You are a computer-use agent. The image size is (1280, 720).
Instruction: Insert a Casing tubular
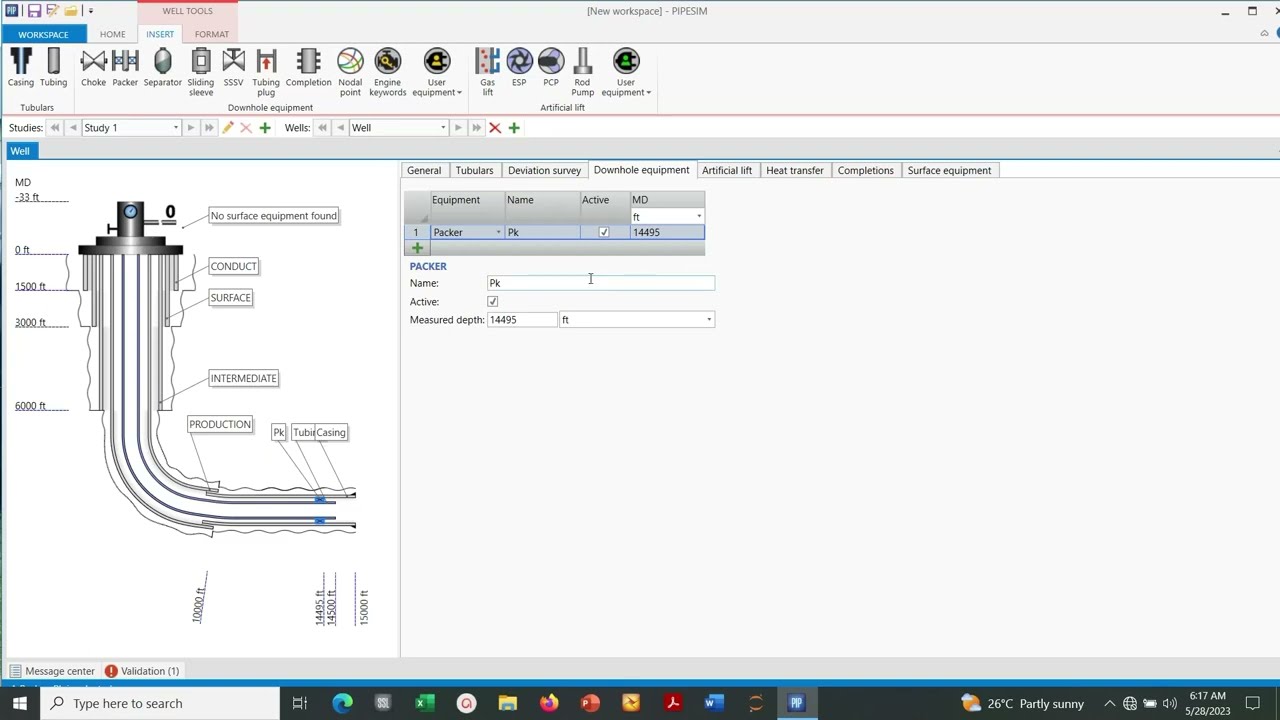click(x=21, y=69)
